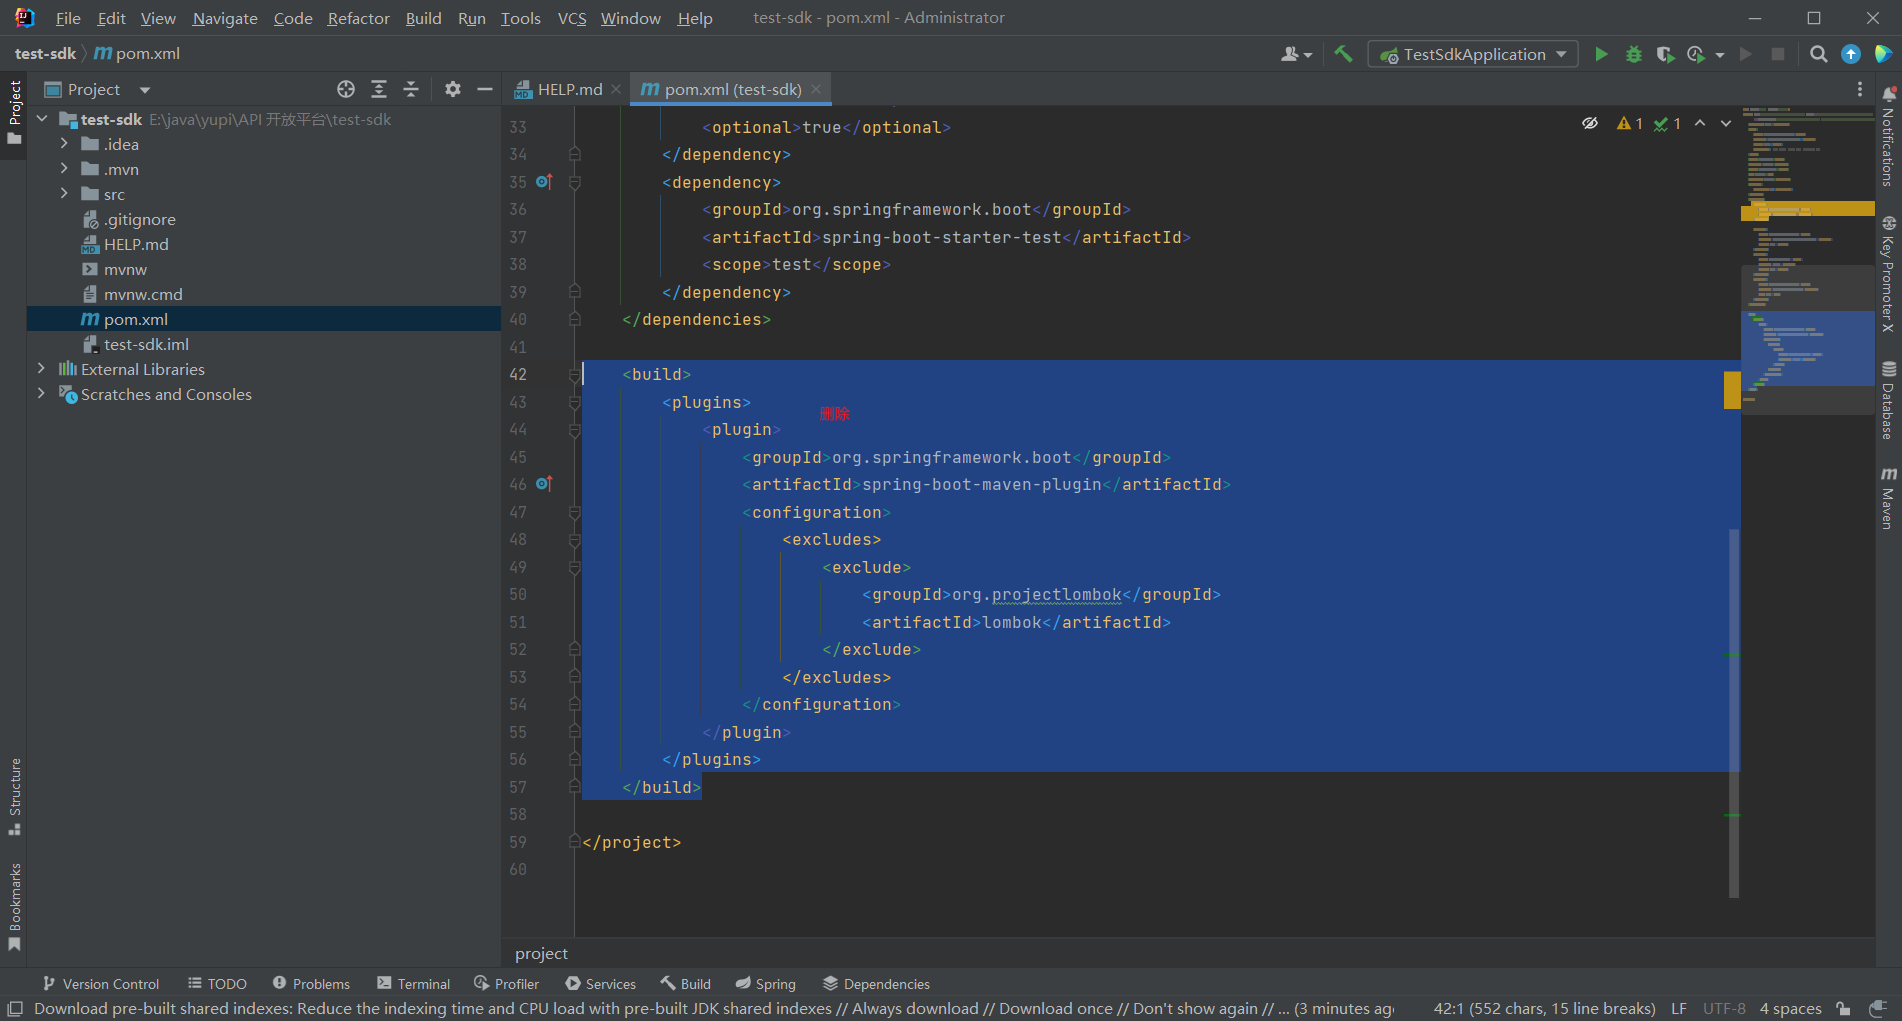Expand the src folder
Screen dimensions: 1902x1021
pyautogui.click(x=64, y=194)
